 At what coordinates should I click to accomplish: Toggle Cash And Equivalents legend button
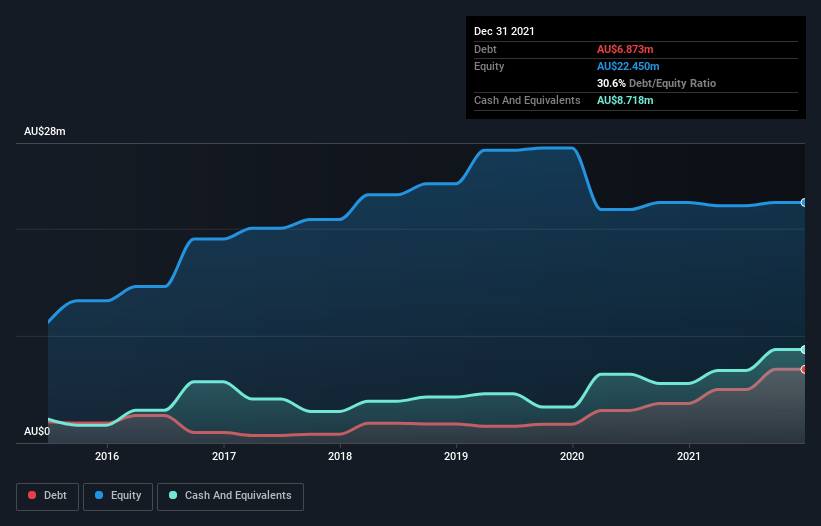pos(230,496)
